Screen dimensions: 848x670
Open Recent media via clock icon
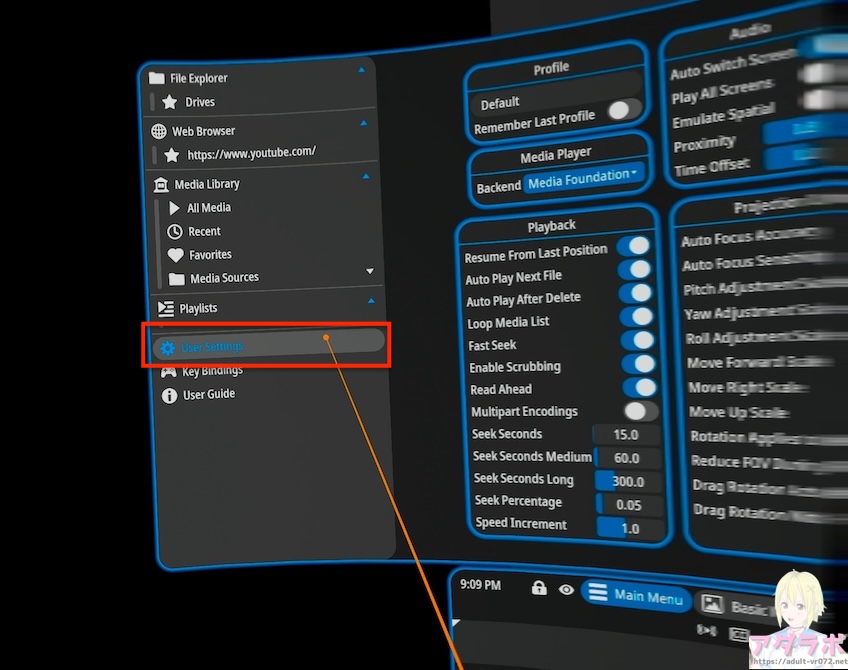coord(175,231)
